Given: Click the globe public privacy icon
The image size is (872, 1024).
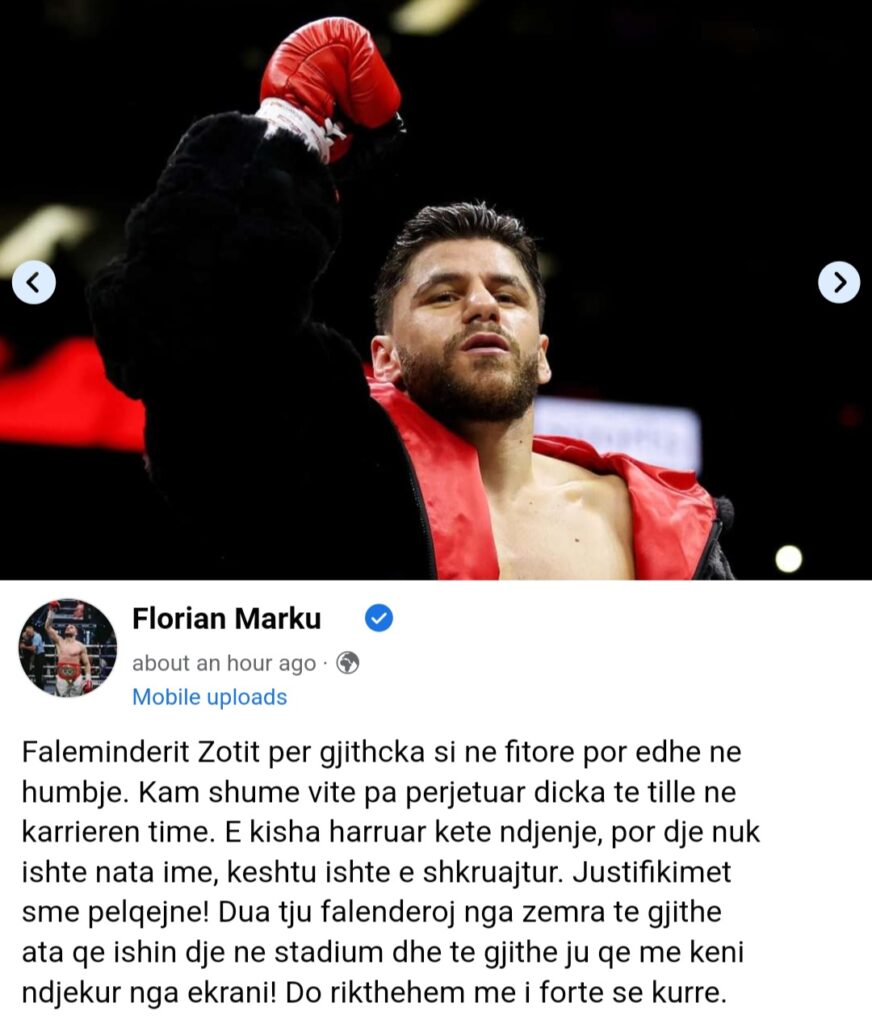Looking at the screenshot, I should point(347,663).
